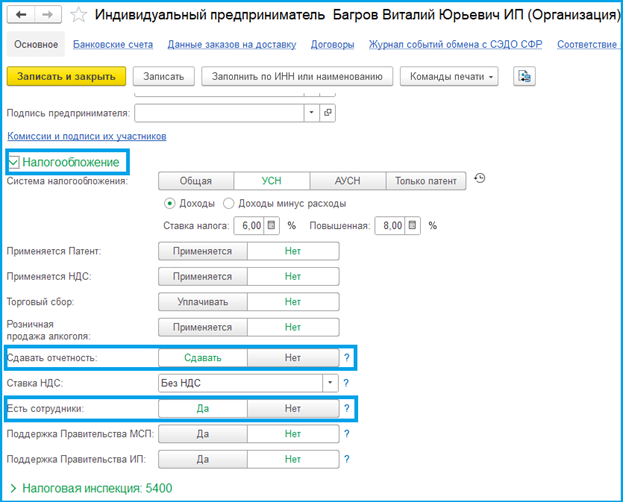Image resolution: width=623 pixels, height=503 pixels.
Task: Open the taxation system history clock icon
Action: coord(480,180)
